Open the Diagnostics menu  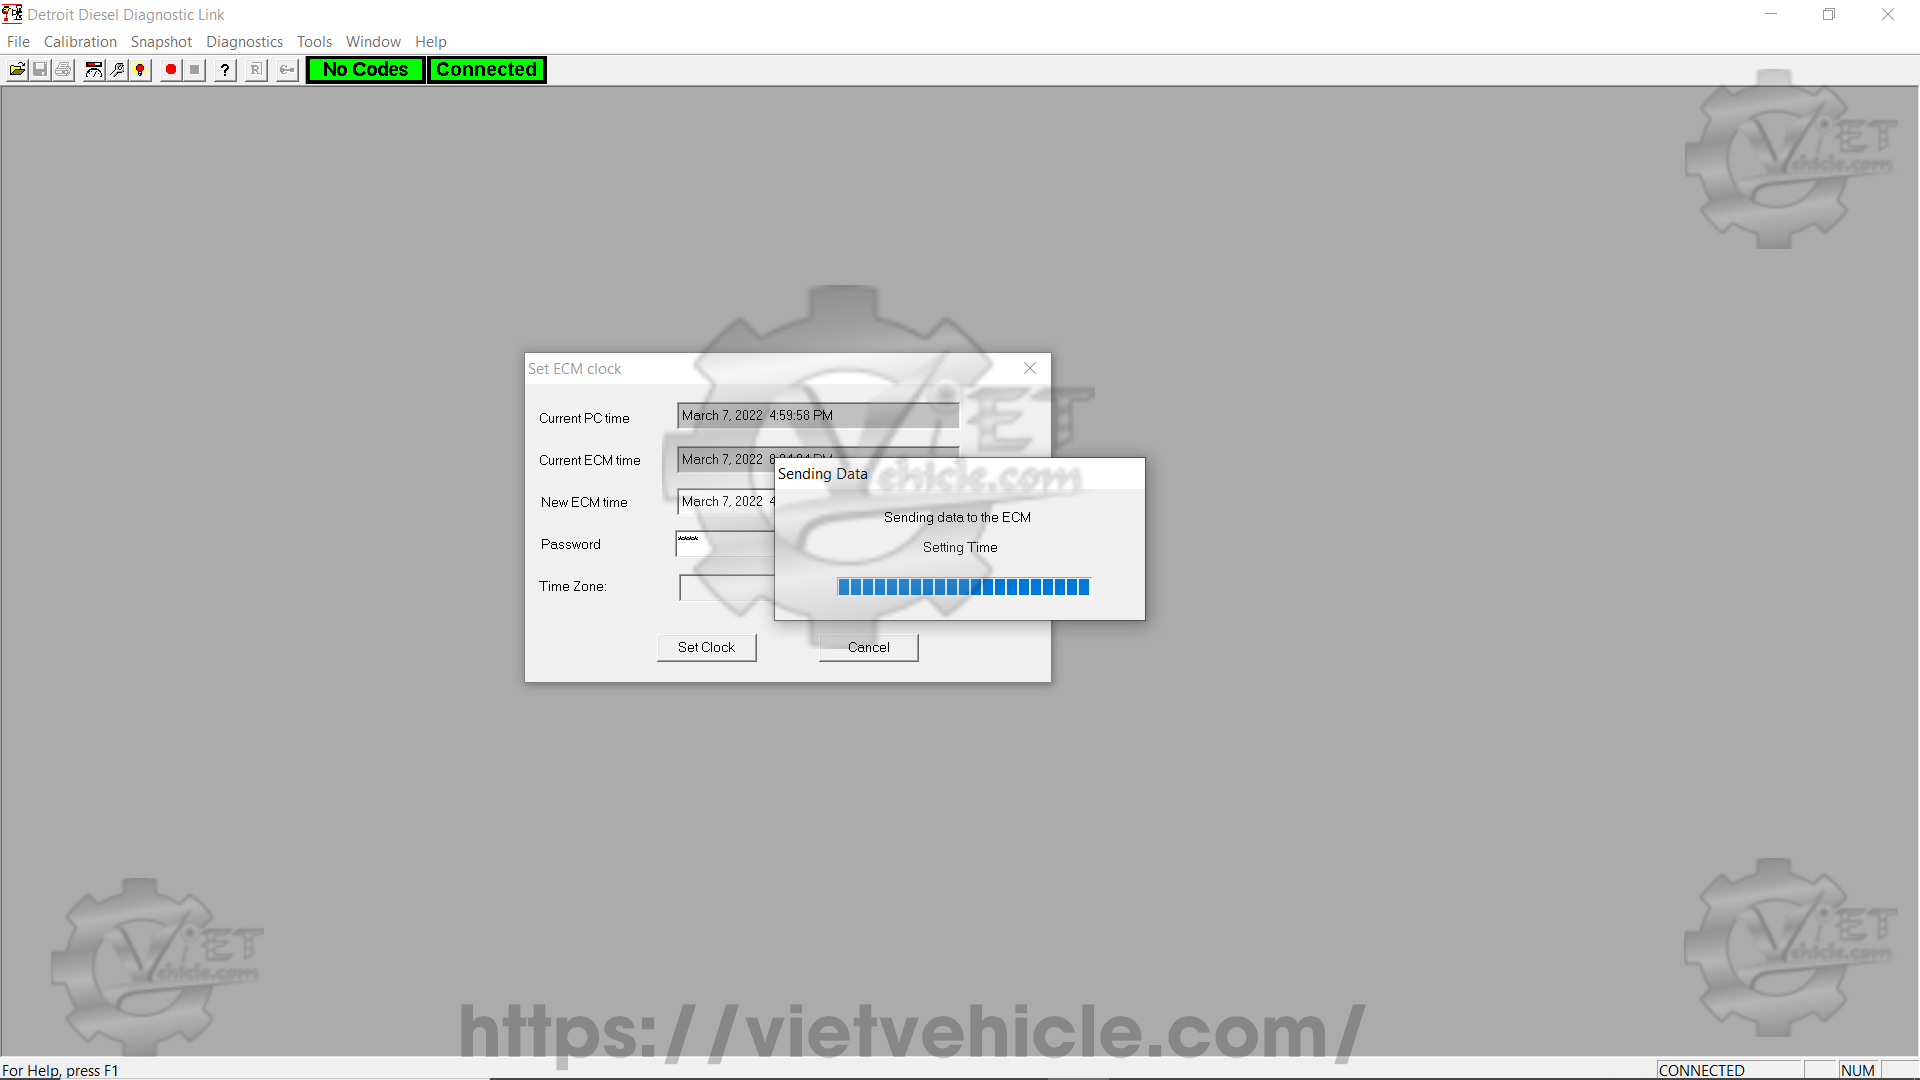244,42
